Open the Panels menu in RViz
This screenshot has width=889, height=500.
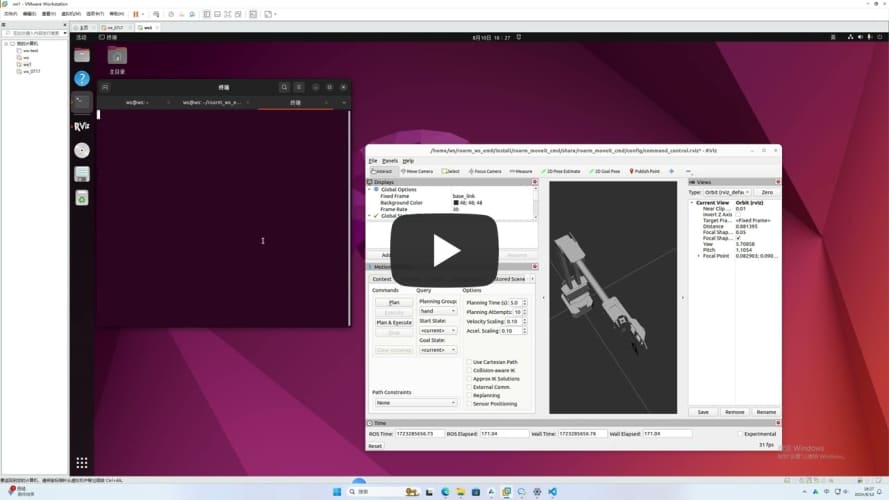tap(390, 161)
